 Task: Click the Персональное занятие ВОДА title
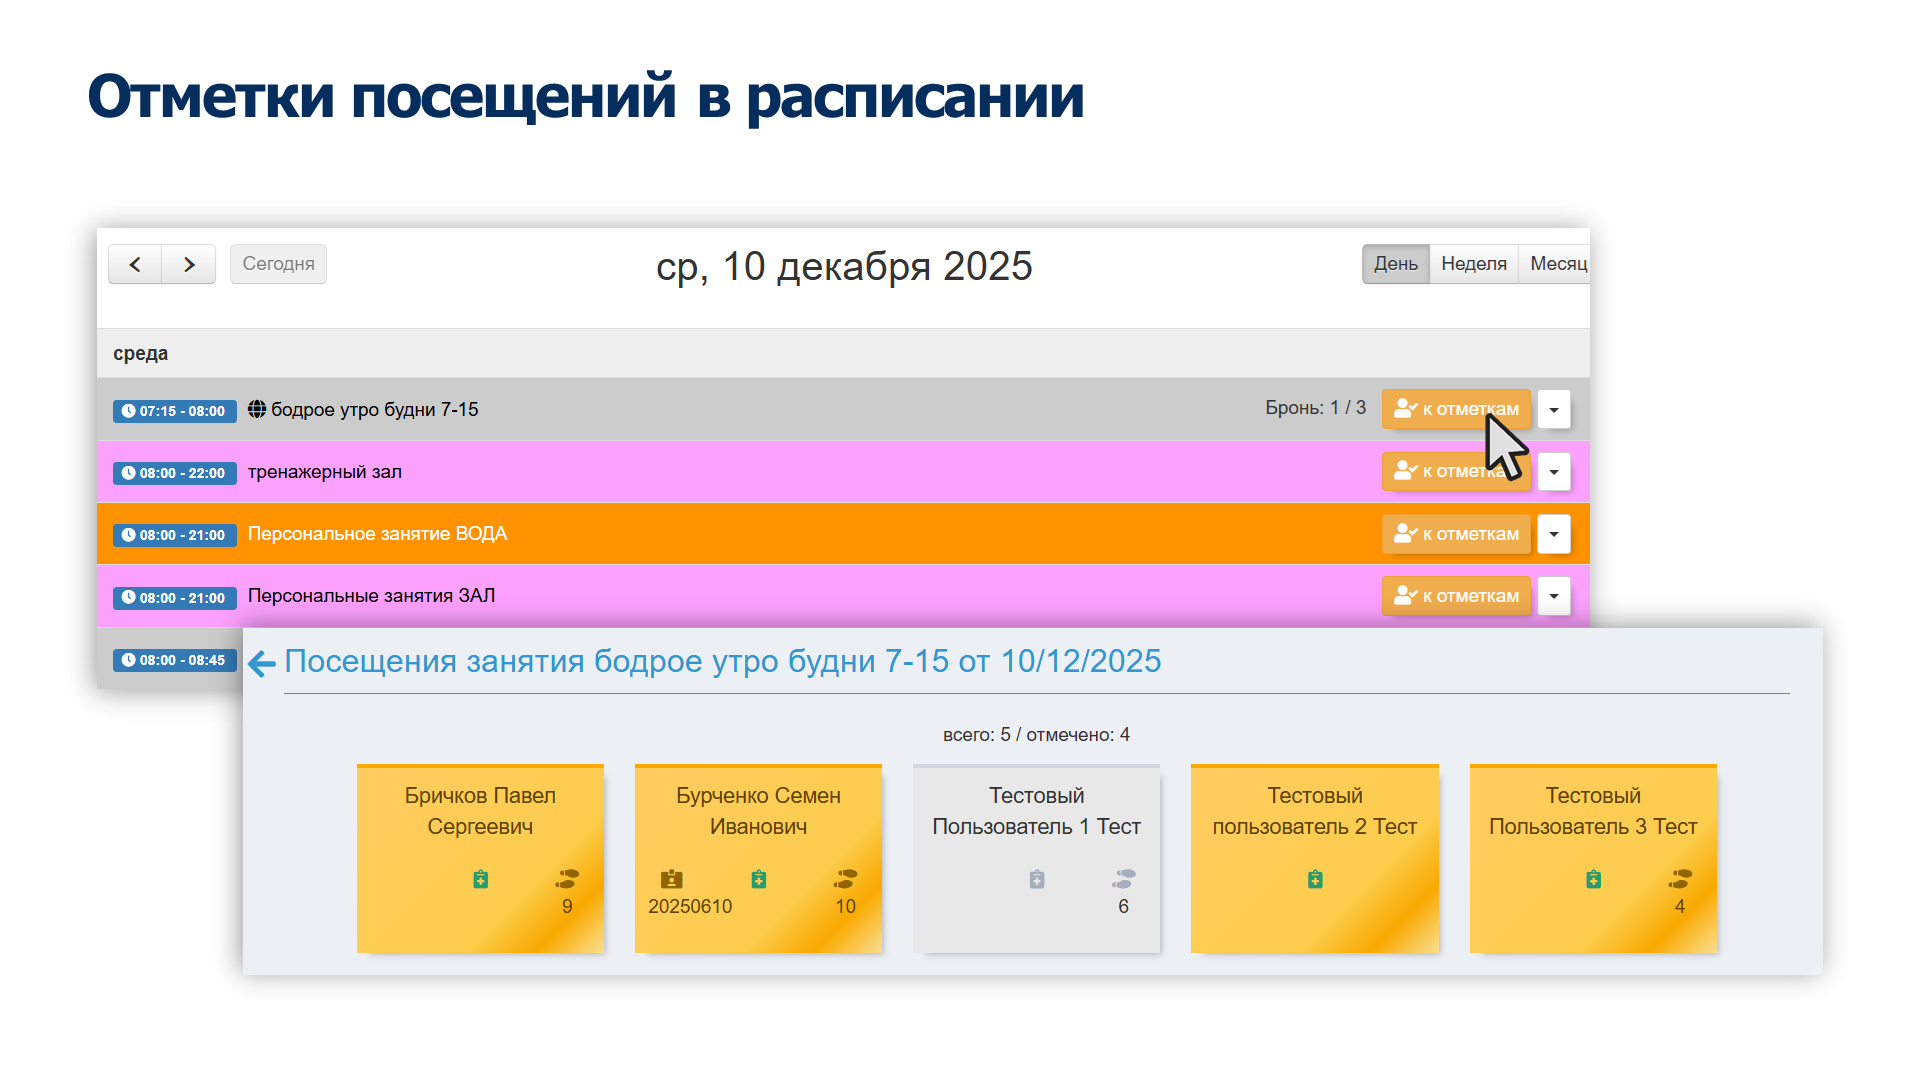(378, 534)
